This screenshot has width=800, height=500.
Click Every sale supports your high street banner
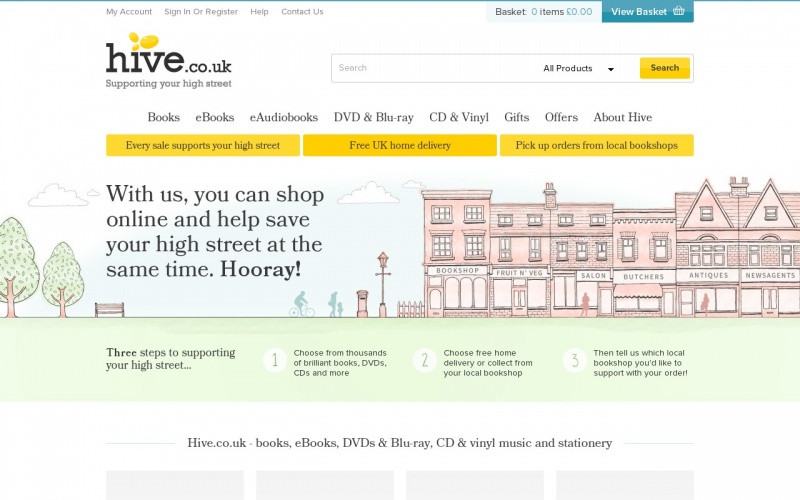pos(203,145)
